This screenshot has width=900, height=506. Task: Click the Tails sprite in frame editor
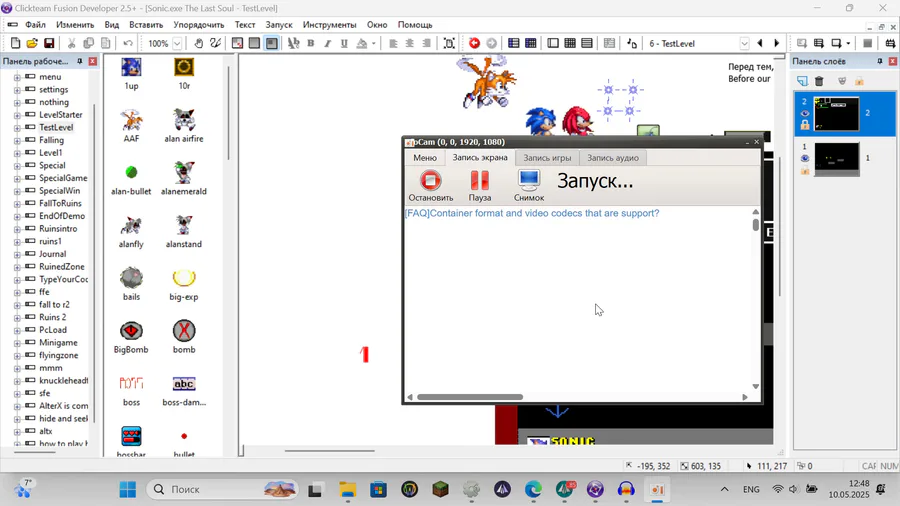tap(487, 82)
